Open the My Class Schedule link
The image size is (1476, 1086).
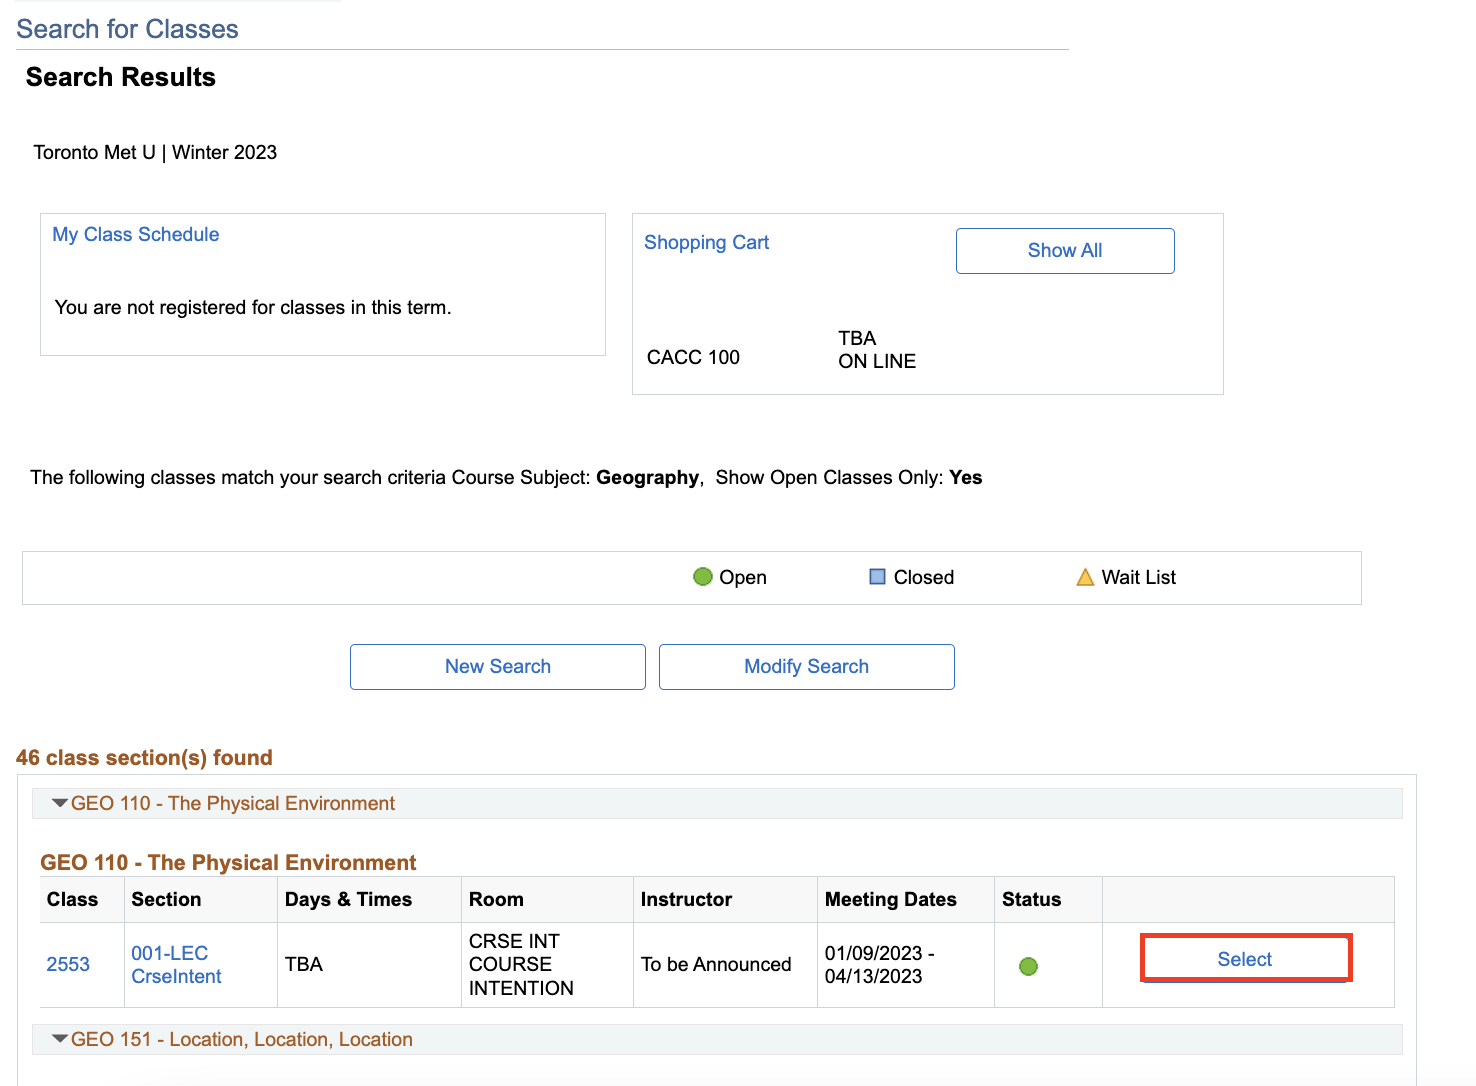pyautogui.click(x=136, y=234)
